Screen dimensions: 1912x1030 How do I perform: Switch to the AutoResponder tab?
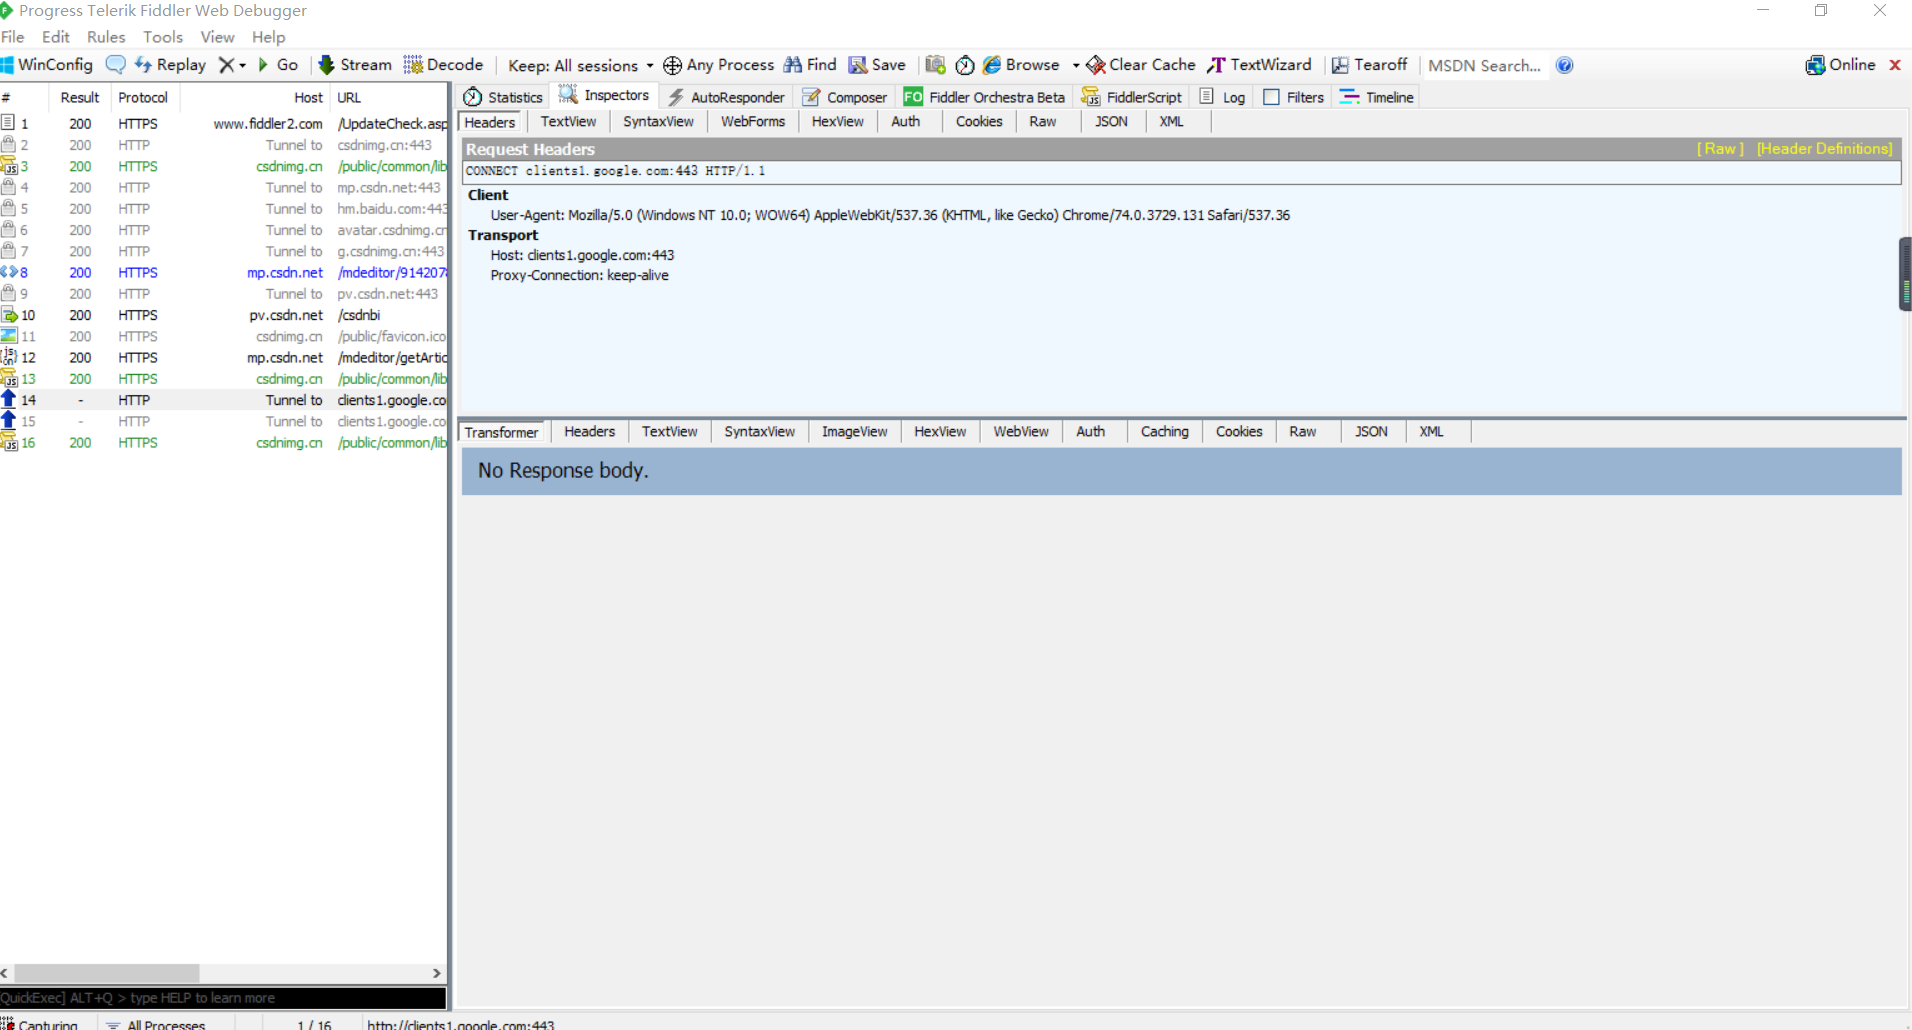727,97
